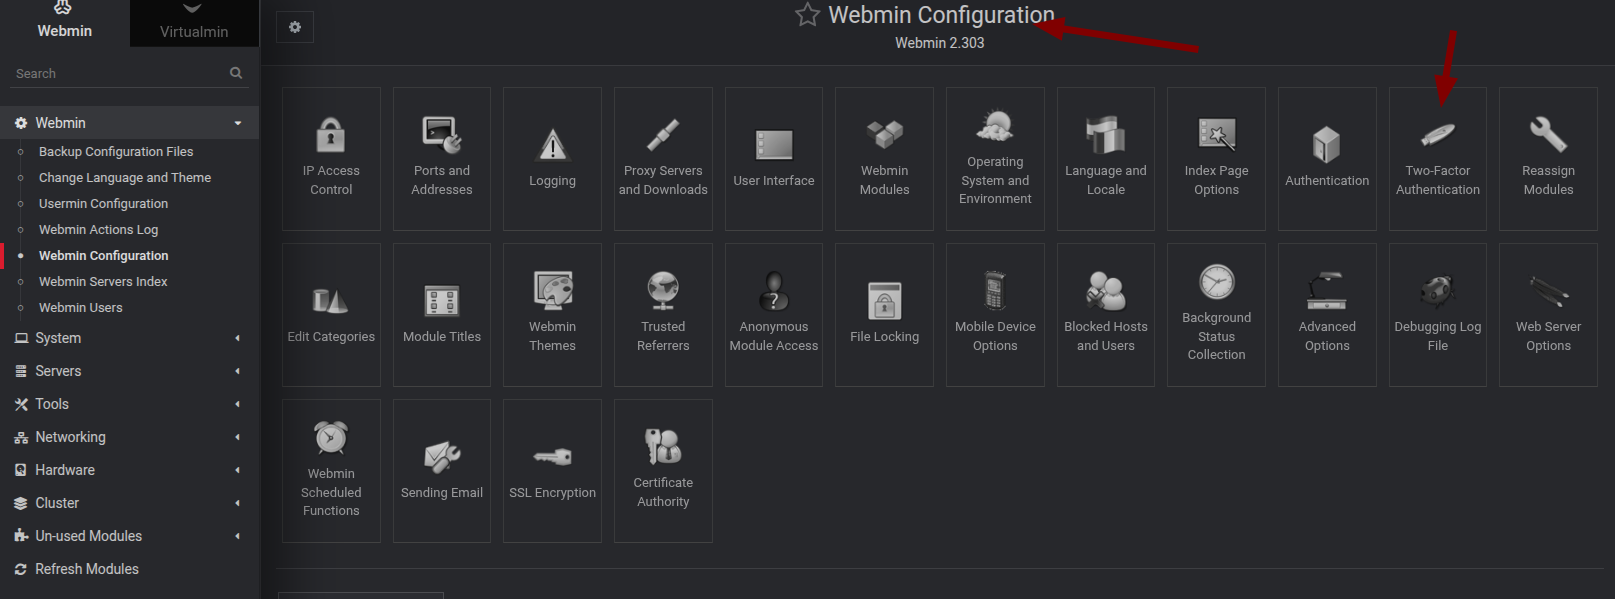Open the IP Access Control module
The height and width of the screenshot is (599, 1615).
click(x=331, y=159)
